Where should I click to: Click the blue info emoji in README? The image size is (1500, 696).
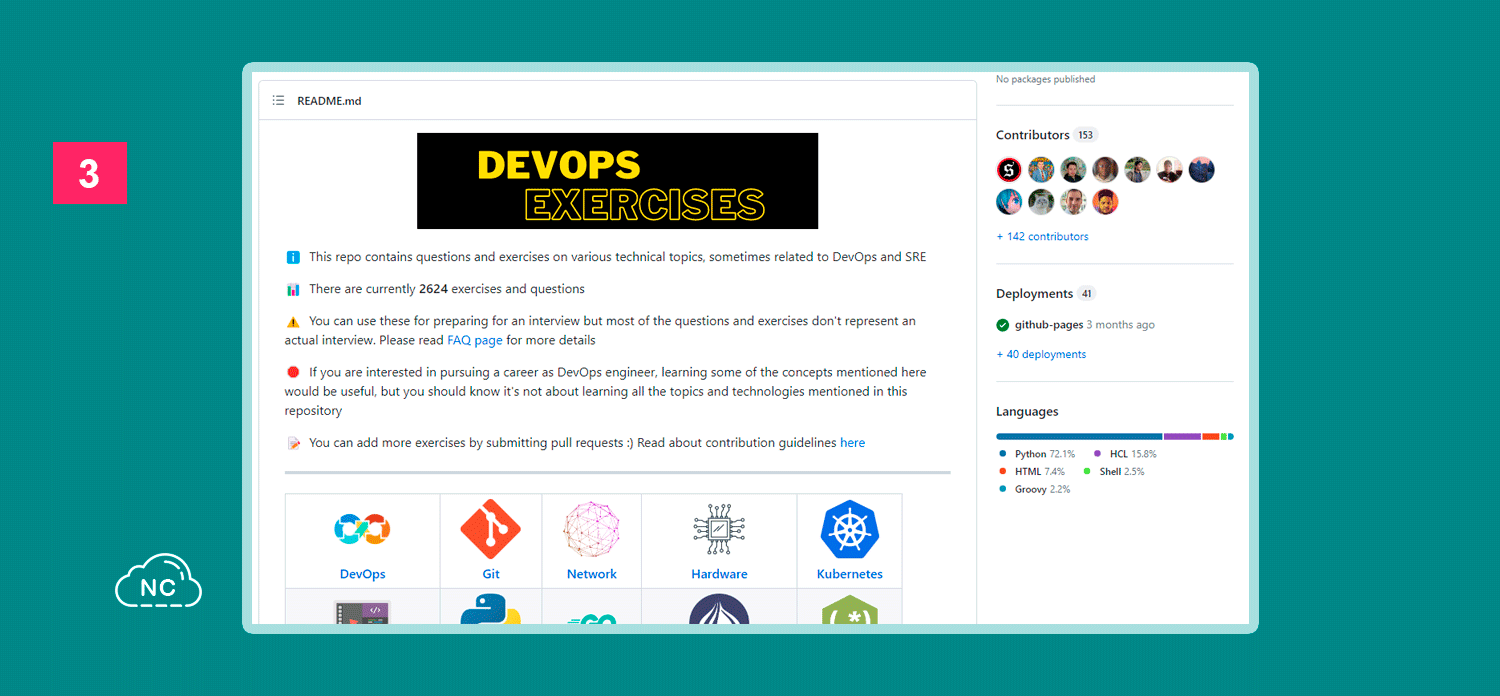293,257
